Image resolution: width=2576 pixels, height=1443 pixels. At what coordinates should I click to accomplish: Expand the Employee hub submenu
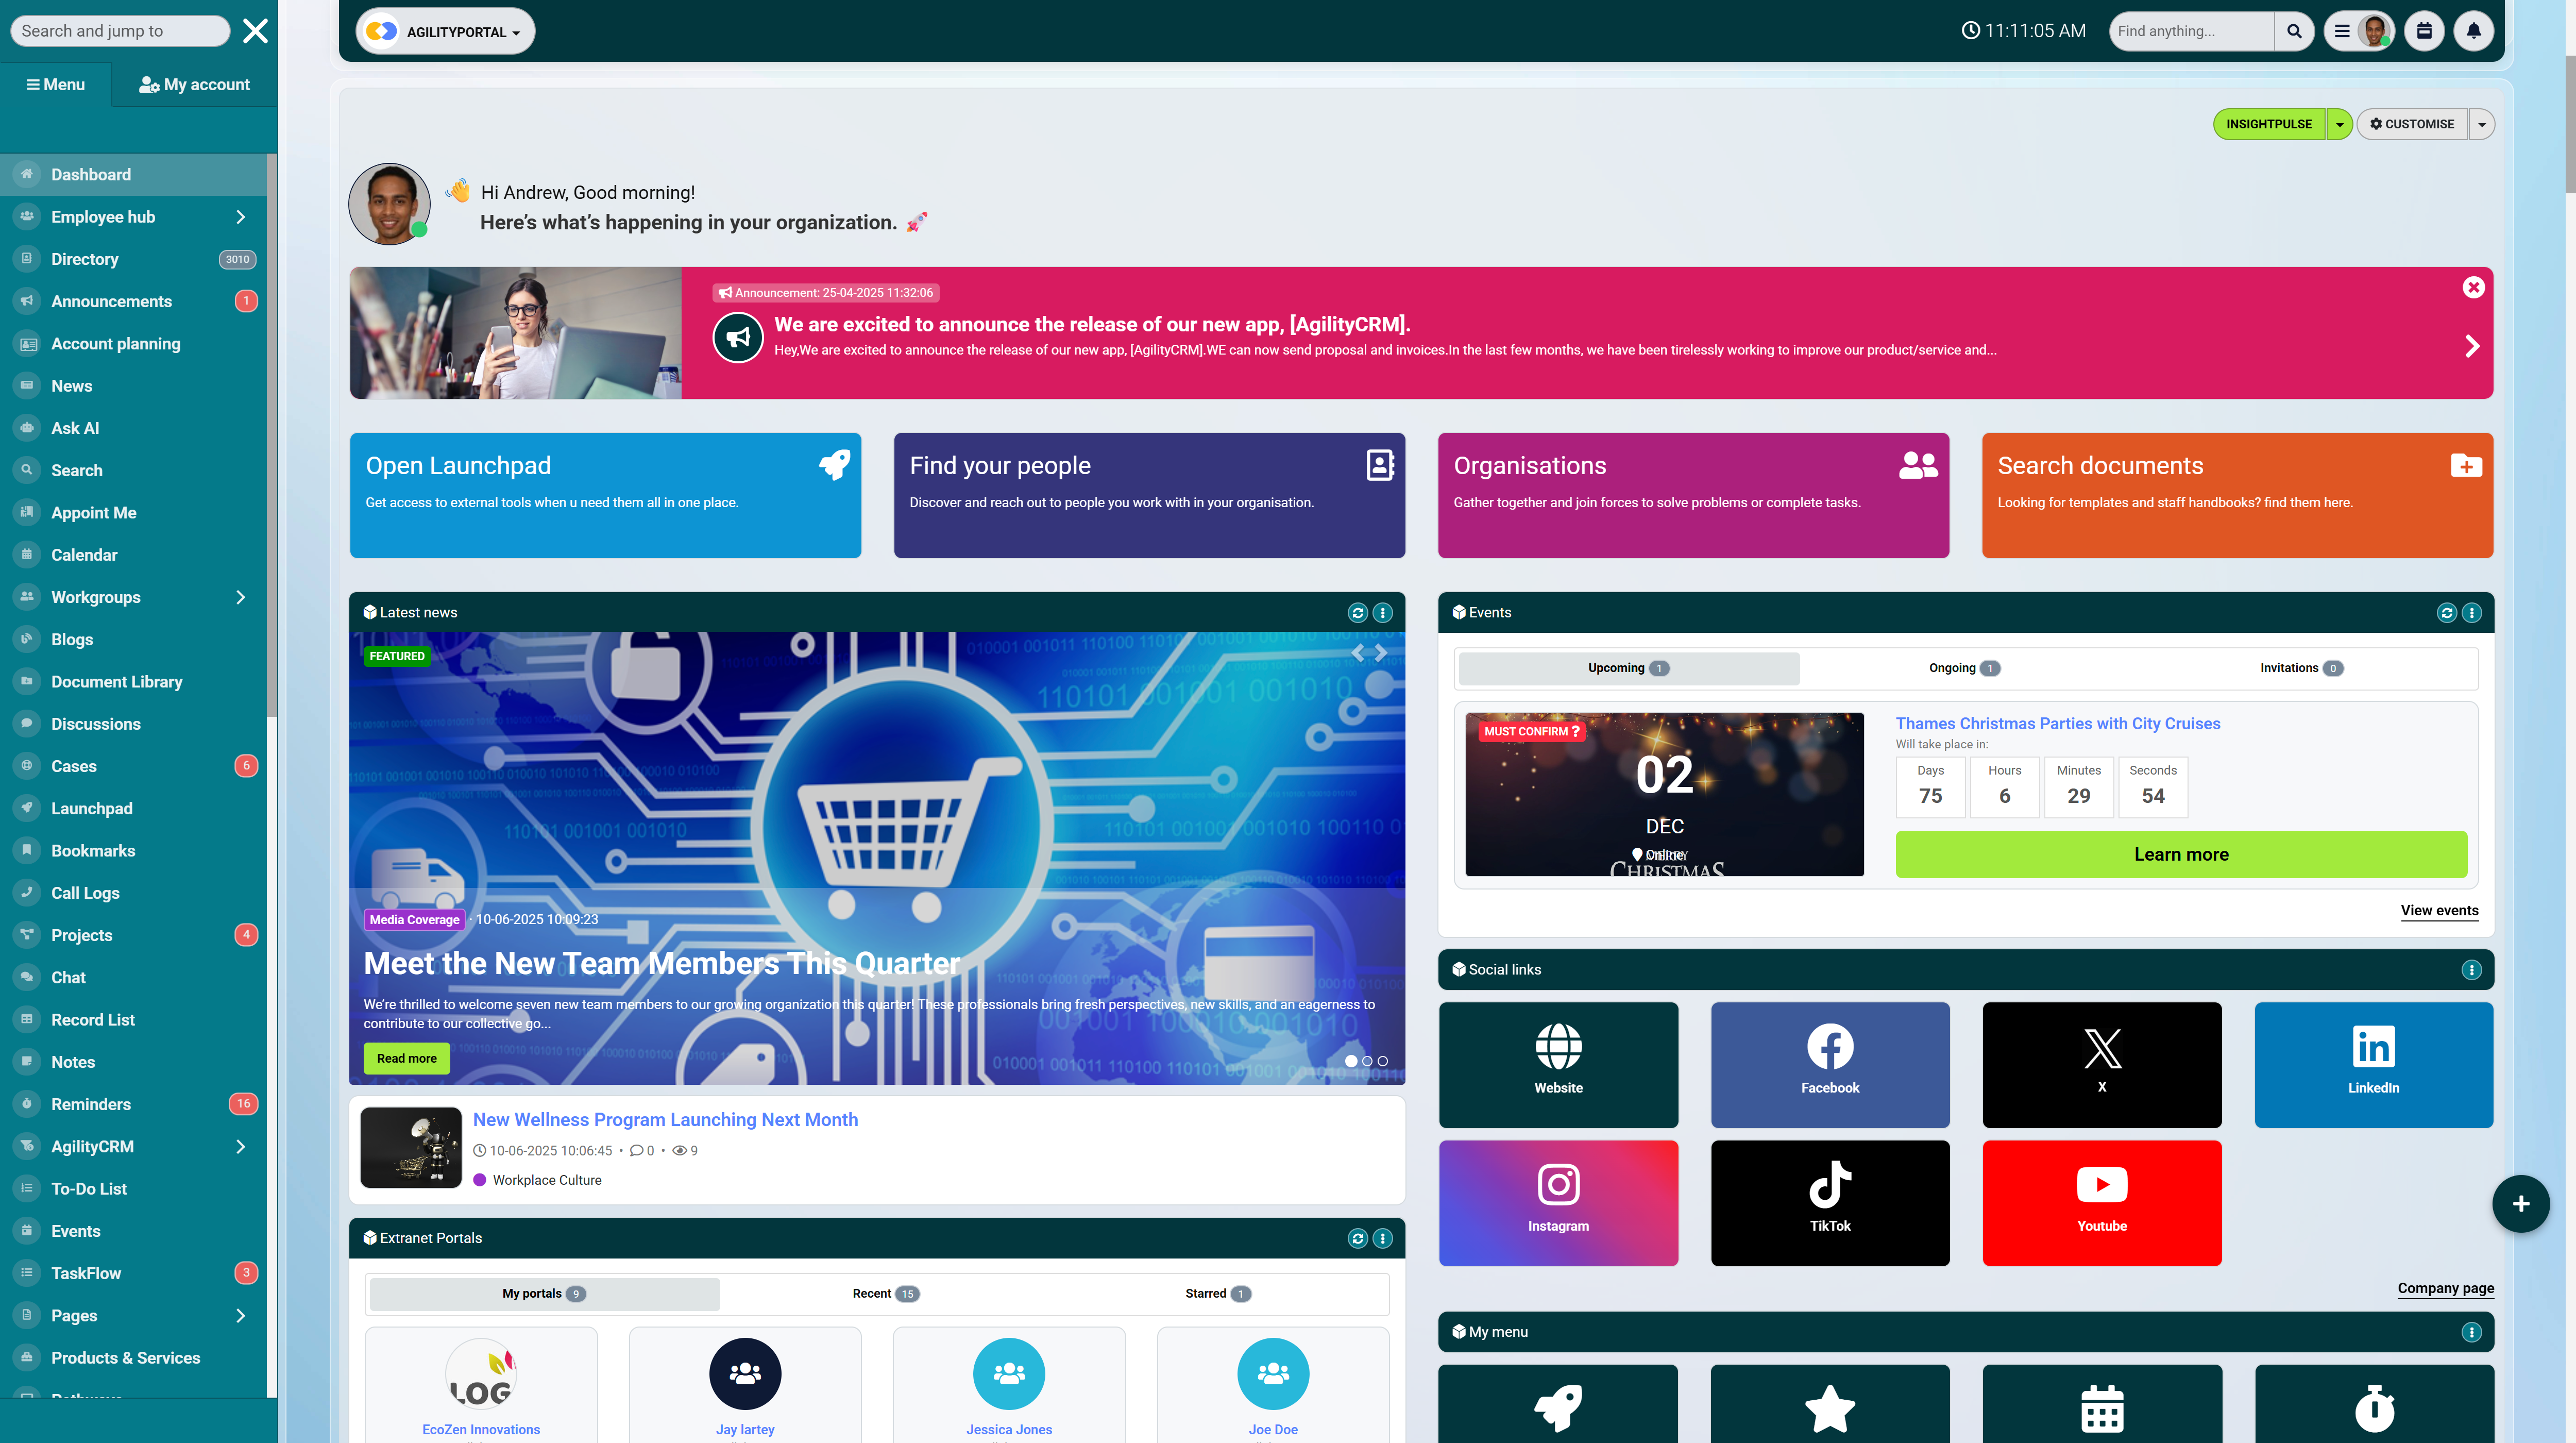click(x=240, y=217)
